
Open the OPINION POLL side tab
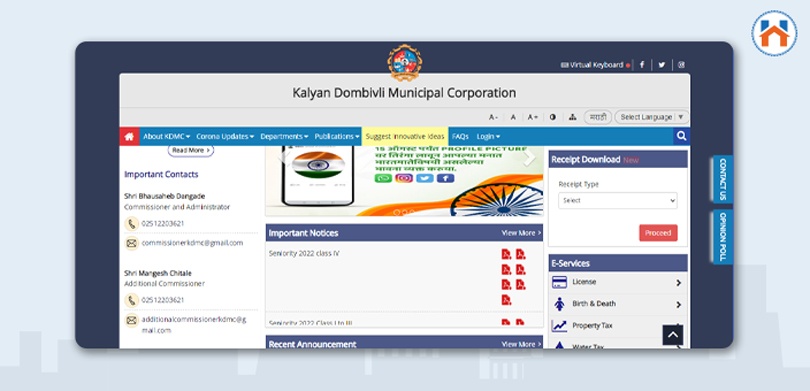pos(723,237)
